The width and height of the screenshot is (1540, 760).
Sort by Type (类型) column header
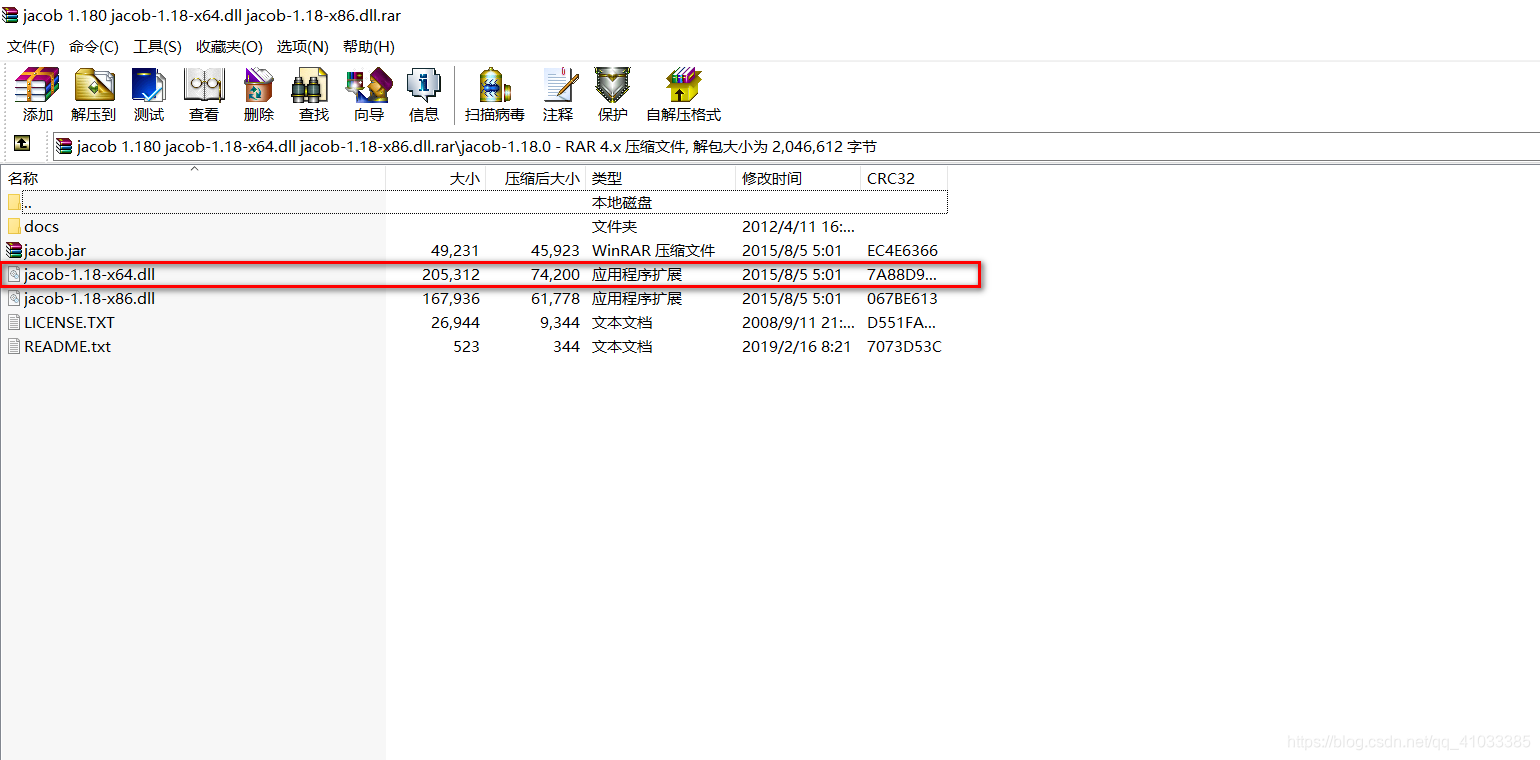pos(660,178)
